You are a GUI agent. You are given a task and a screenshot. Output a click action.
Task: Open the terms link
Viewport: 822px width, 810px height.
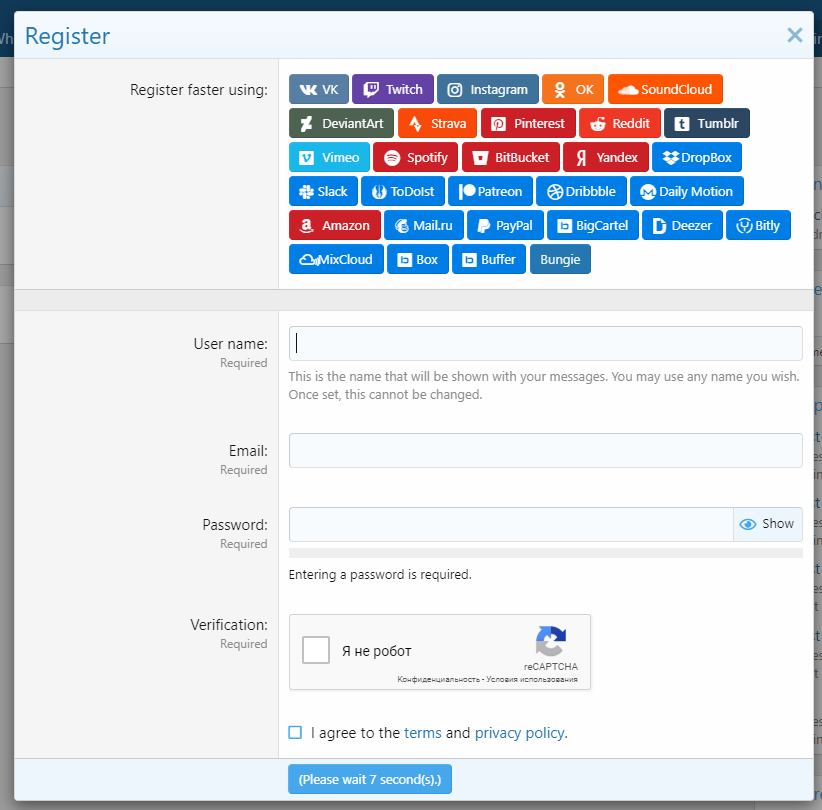coord(422,733)
